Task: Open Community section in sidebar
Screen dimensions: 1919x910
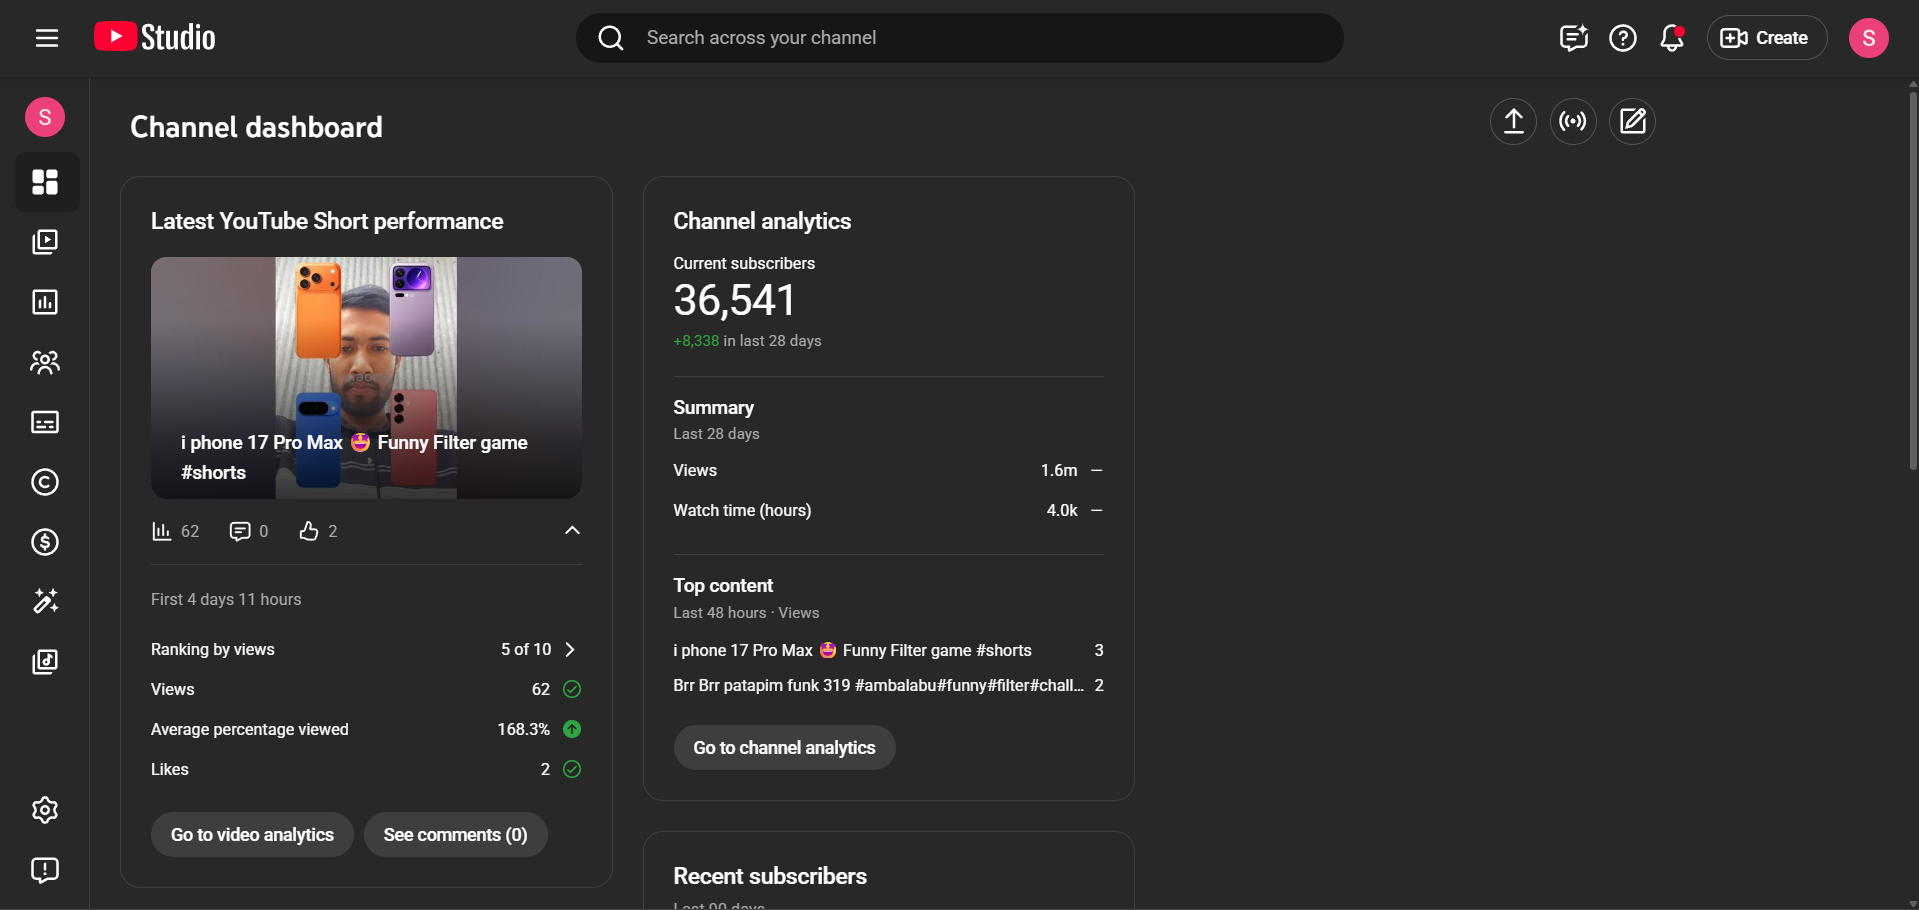Action: point(45,362)
